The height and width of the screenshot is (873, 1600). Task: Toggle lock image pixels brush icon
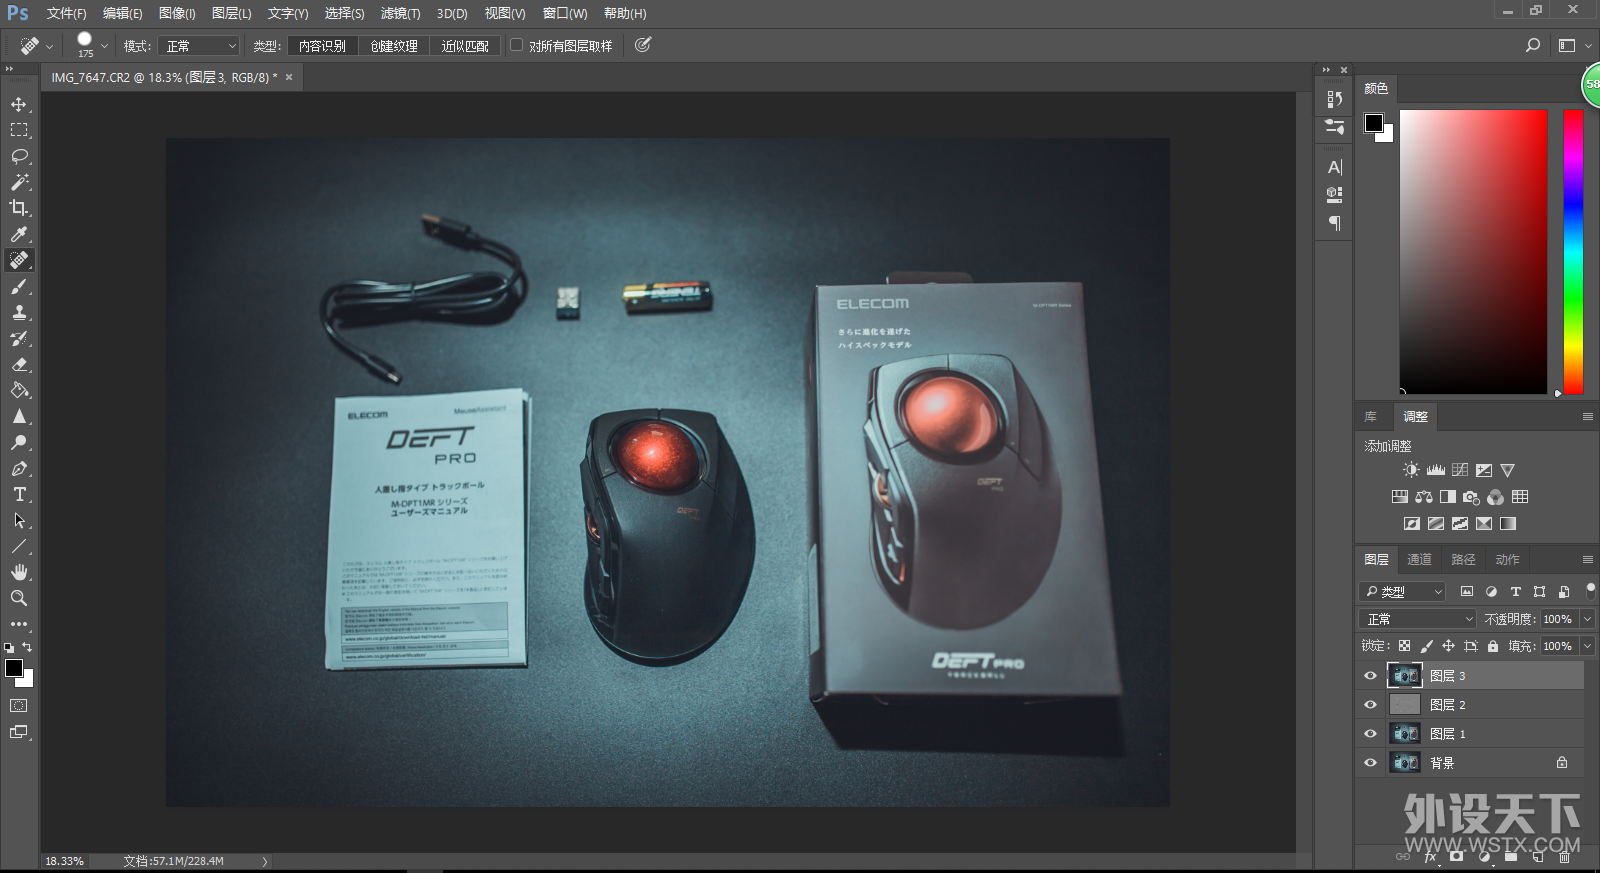[1427, 646]
